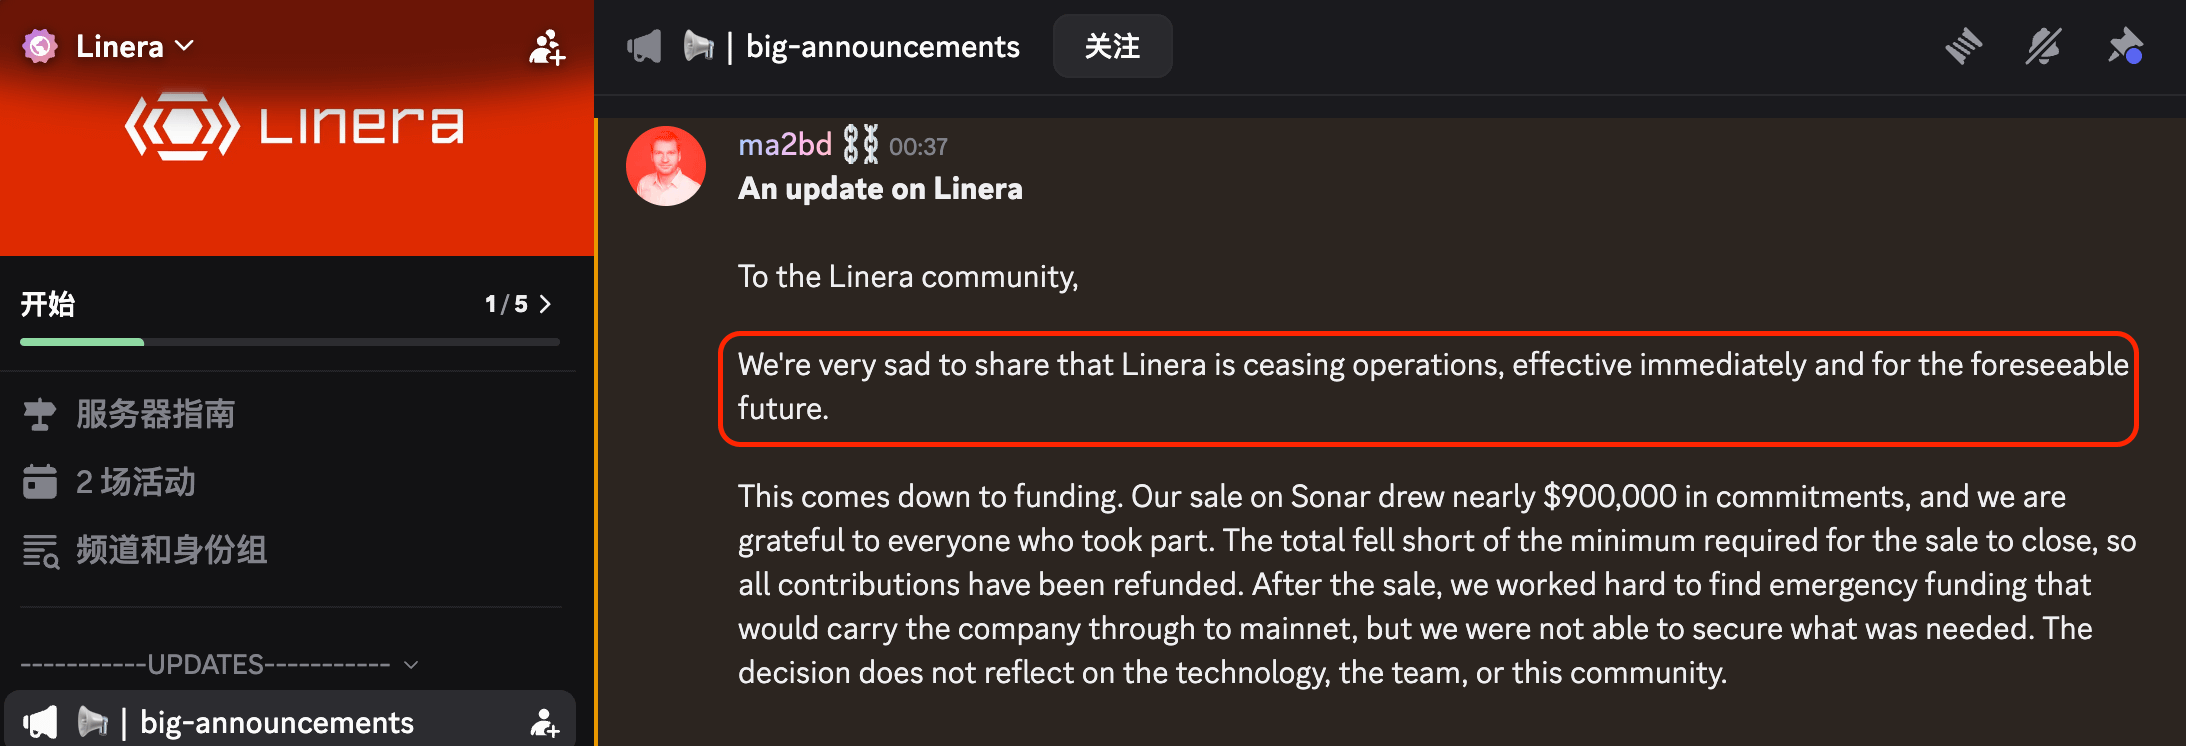Click the Linera logo banner

(x=295, y=127)
